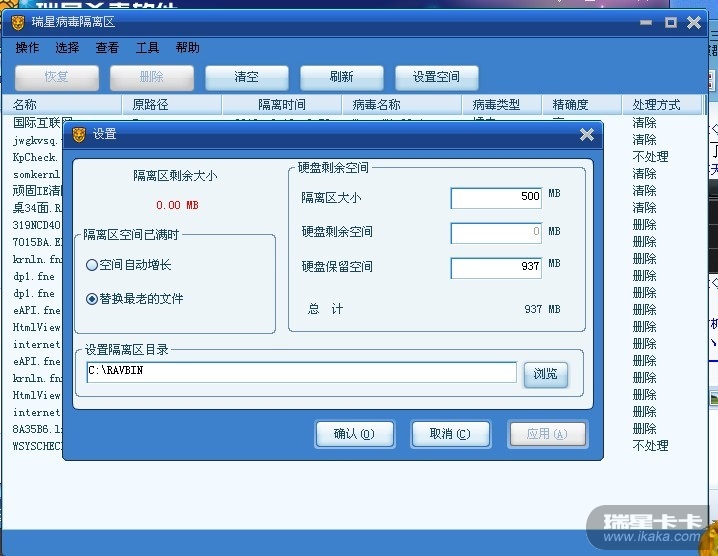The width and height of the screenshot is (718, 556).
Task: Sort by 名称 column header
Action: [x=62, y=105]
